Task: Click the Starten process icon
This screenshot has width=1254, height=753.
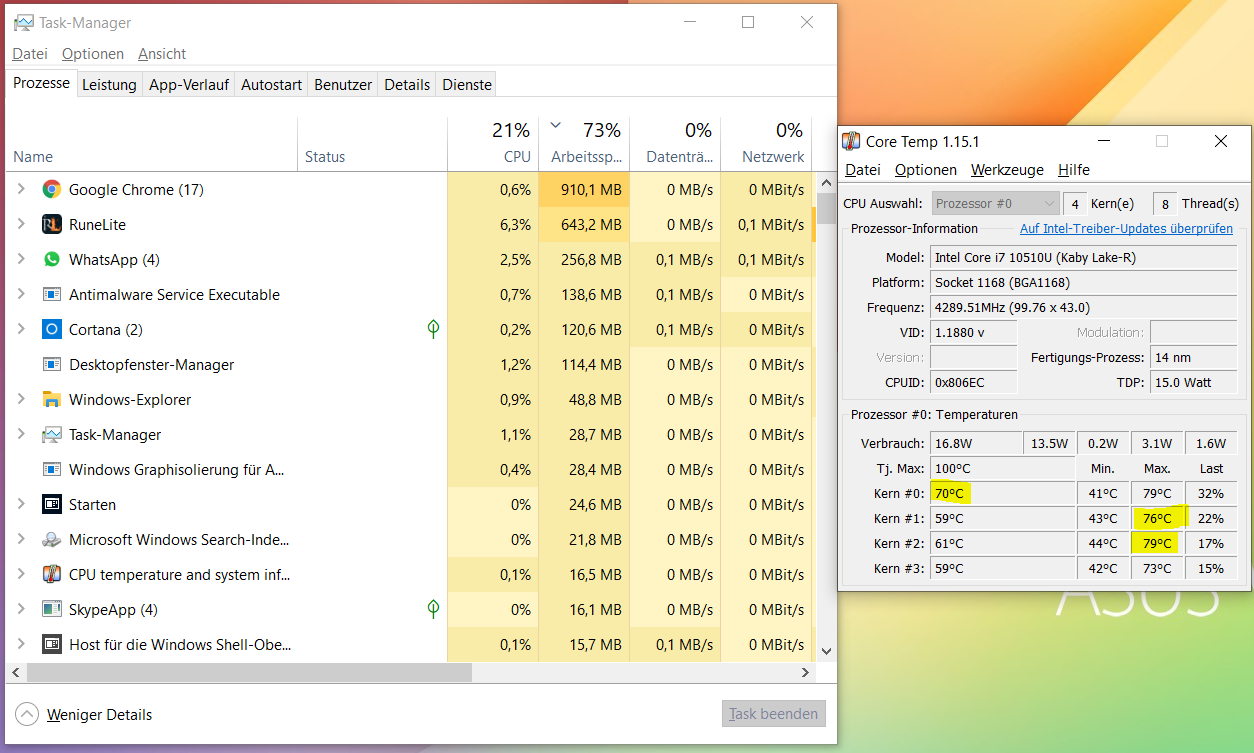Action: click(x=52, y=504)
